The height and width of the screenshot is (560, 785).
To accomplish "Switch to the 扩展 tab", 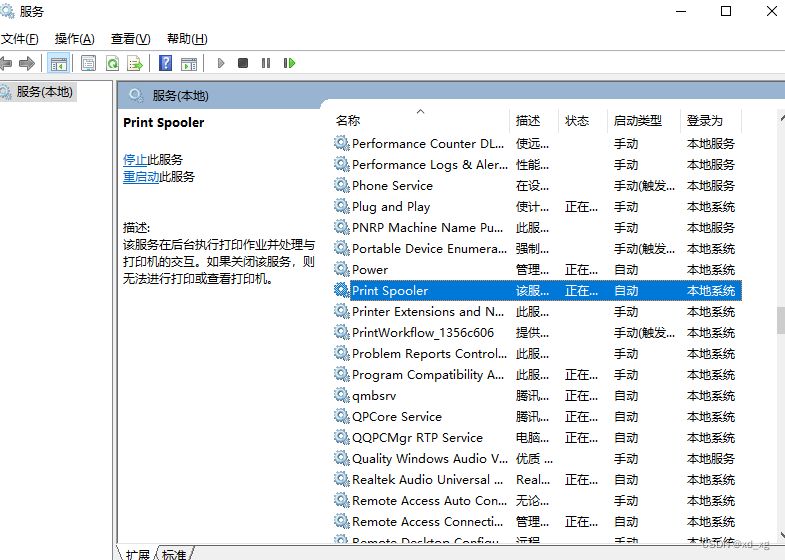I will tap(137, 554).
